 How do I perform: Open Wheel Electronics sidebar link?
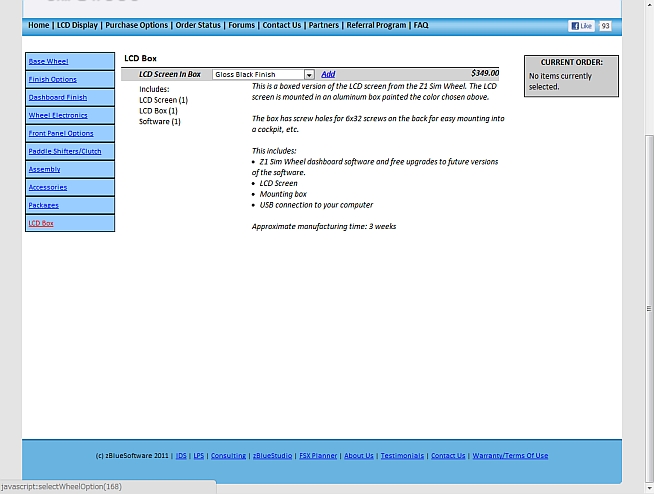click(58, 115)
